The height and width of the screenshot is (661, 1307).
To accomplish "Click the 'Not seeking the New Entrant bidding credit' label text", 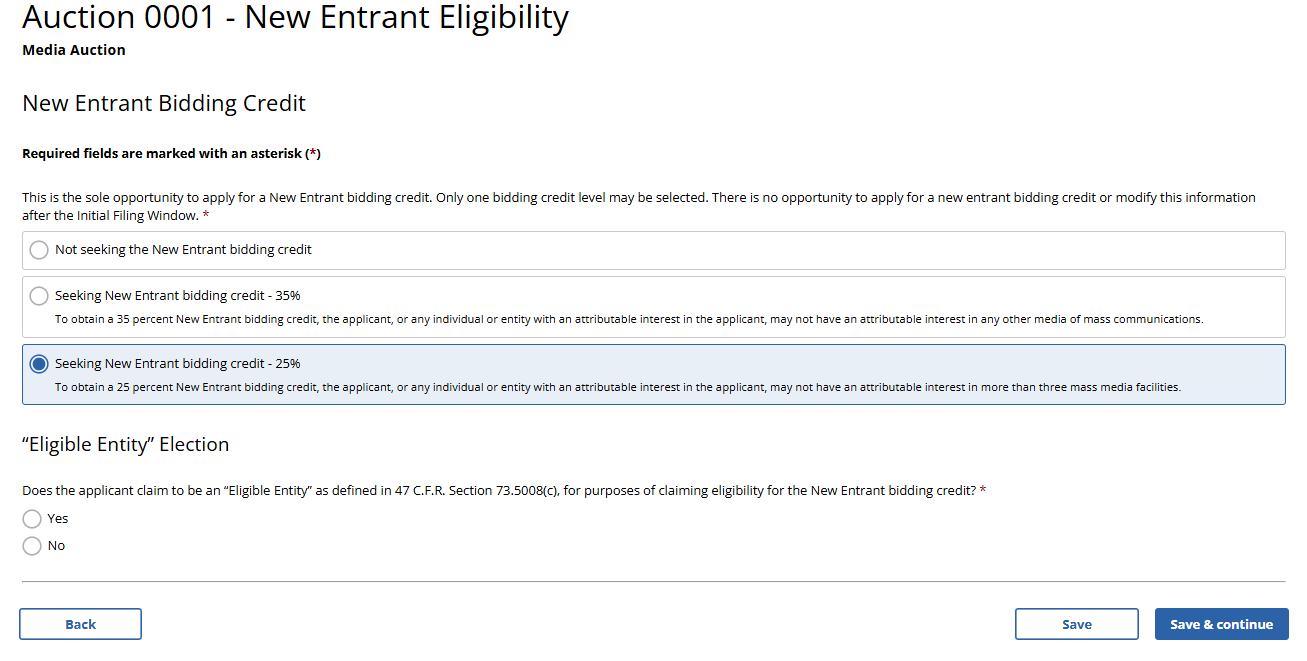I will [183, 250].
